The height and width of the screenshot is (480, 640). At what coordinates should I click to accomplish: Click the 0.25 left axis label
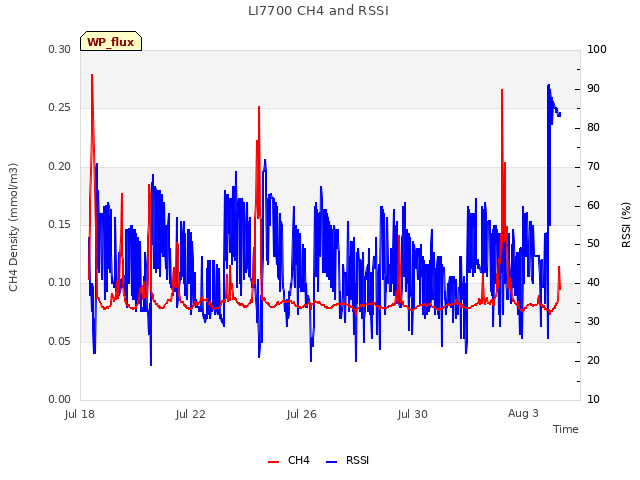[x=60, y=107]
